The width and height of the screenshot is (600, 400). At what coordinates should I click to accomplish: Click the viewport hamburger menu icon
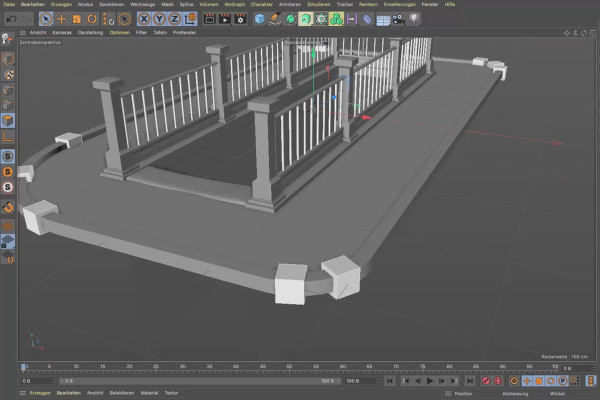23,33
